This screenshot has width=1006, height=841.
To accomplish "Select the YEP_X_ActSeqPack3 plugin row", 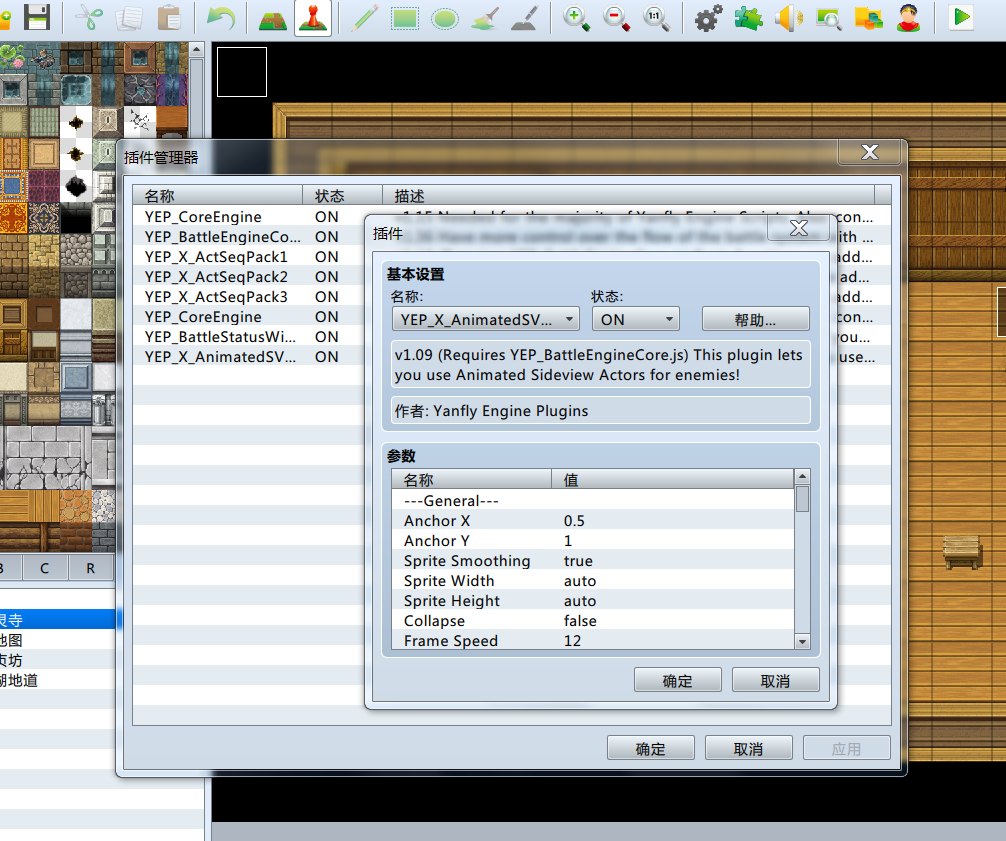I will click(249, 297).
